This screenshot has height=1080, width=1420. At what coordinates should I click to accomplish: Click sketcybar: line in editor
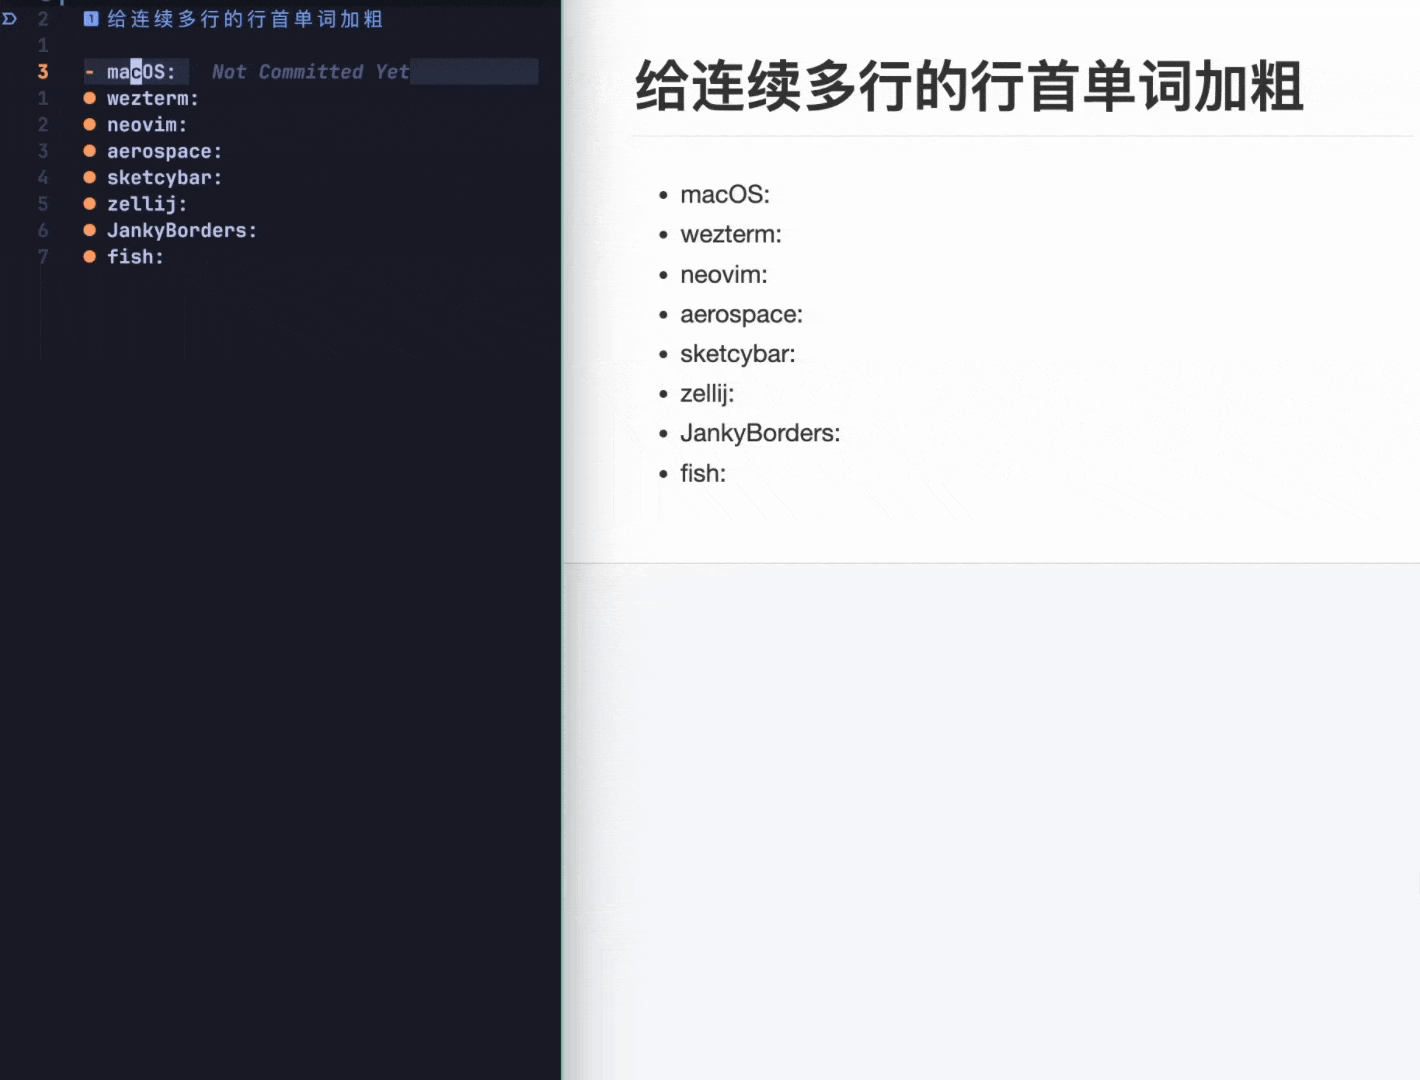pos(164,177)
